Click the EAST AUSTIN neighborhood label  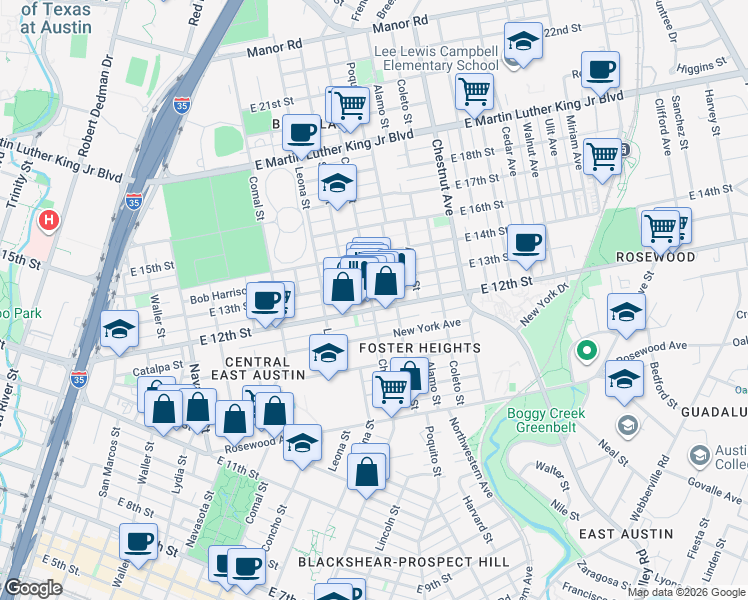pyautogui.click(x=626, y=534)
